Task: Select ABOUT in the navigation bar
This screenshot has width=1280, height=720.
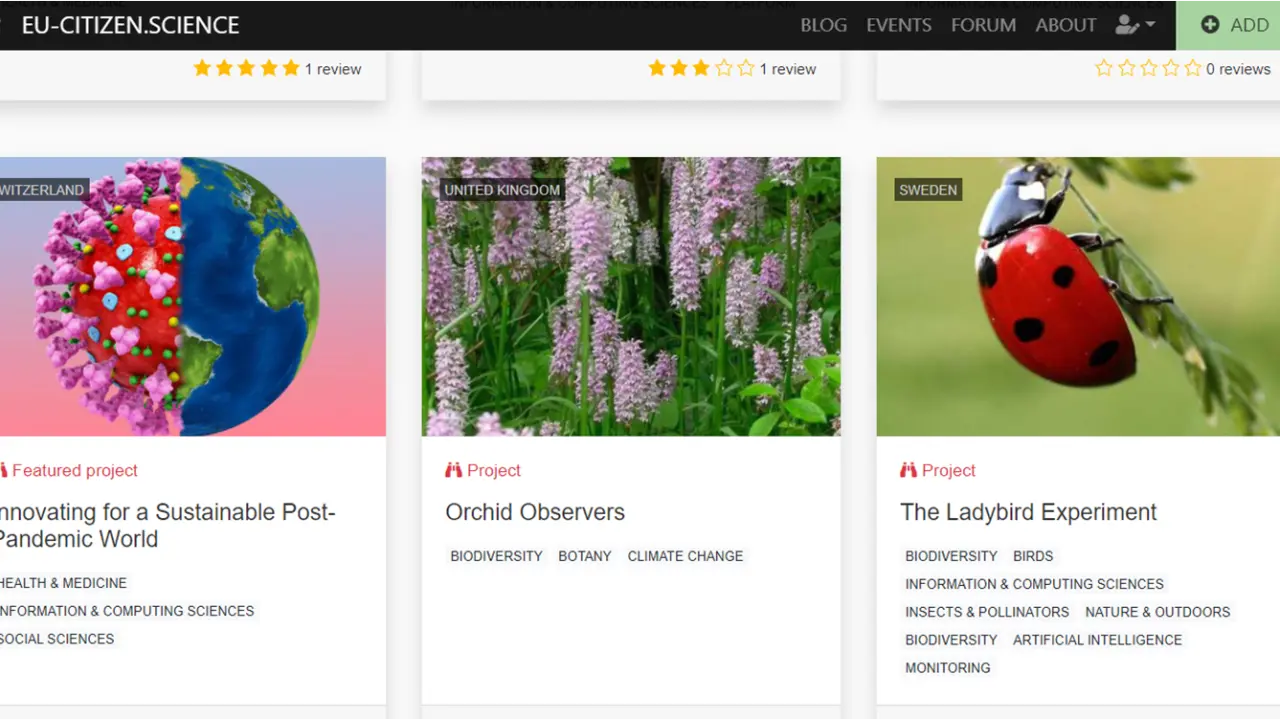Action: click(x=1065, y=25)
